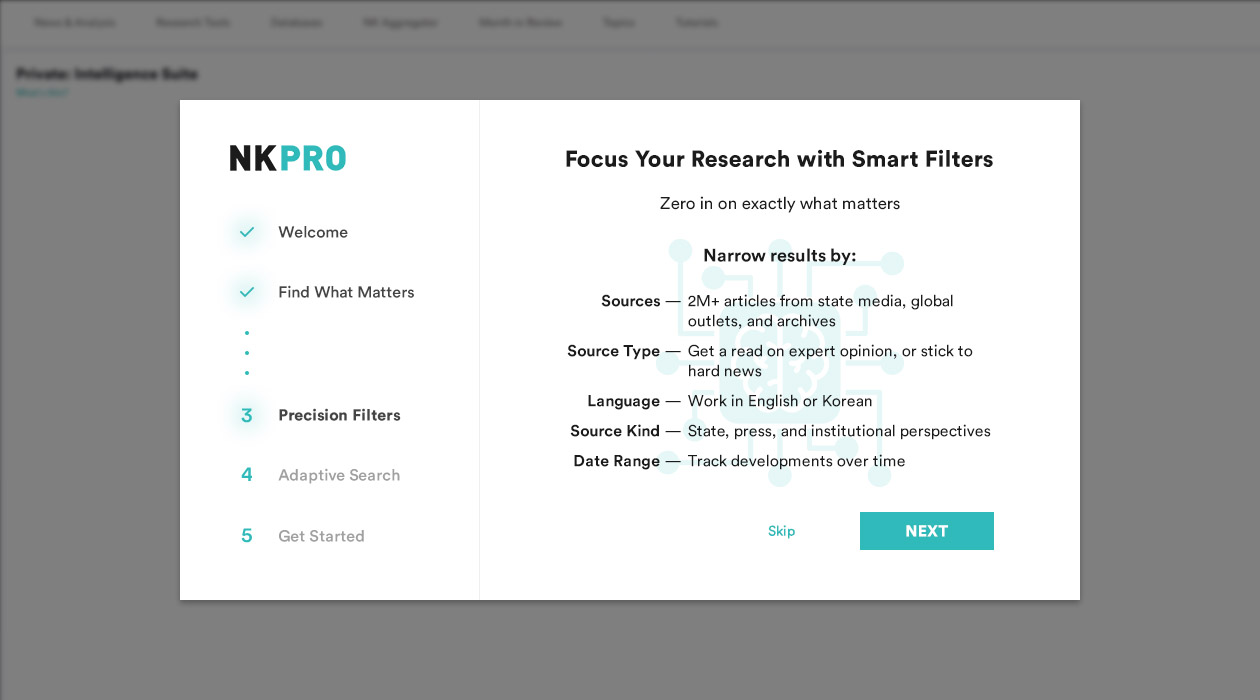Open the Topics menu item

pyautogui.click(x=619, y=22)
